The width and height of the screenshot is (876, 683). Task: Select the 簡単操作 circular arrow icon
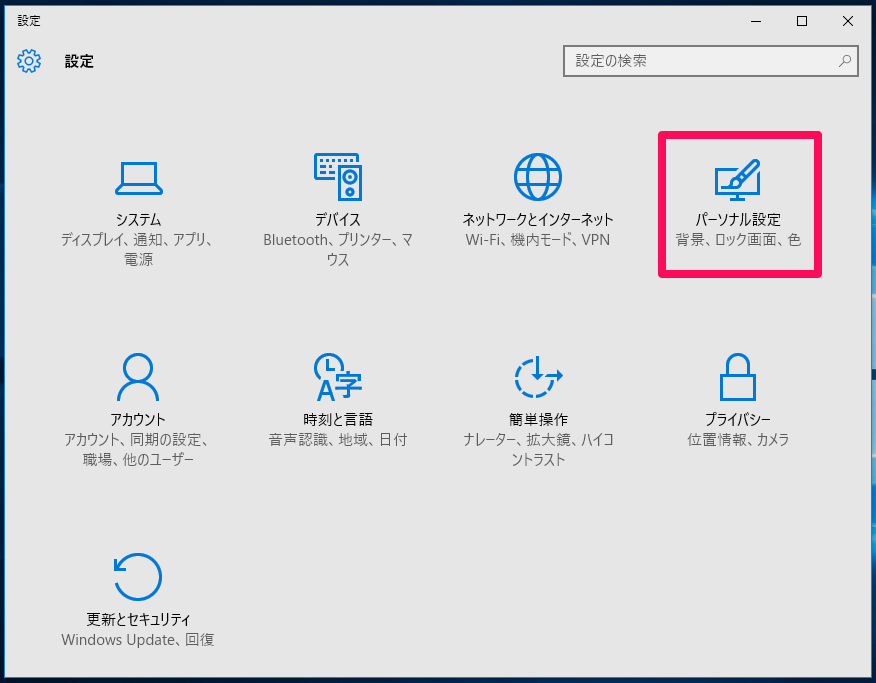tap(537, 375)
